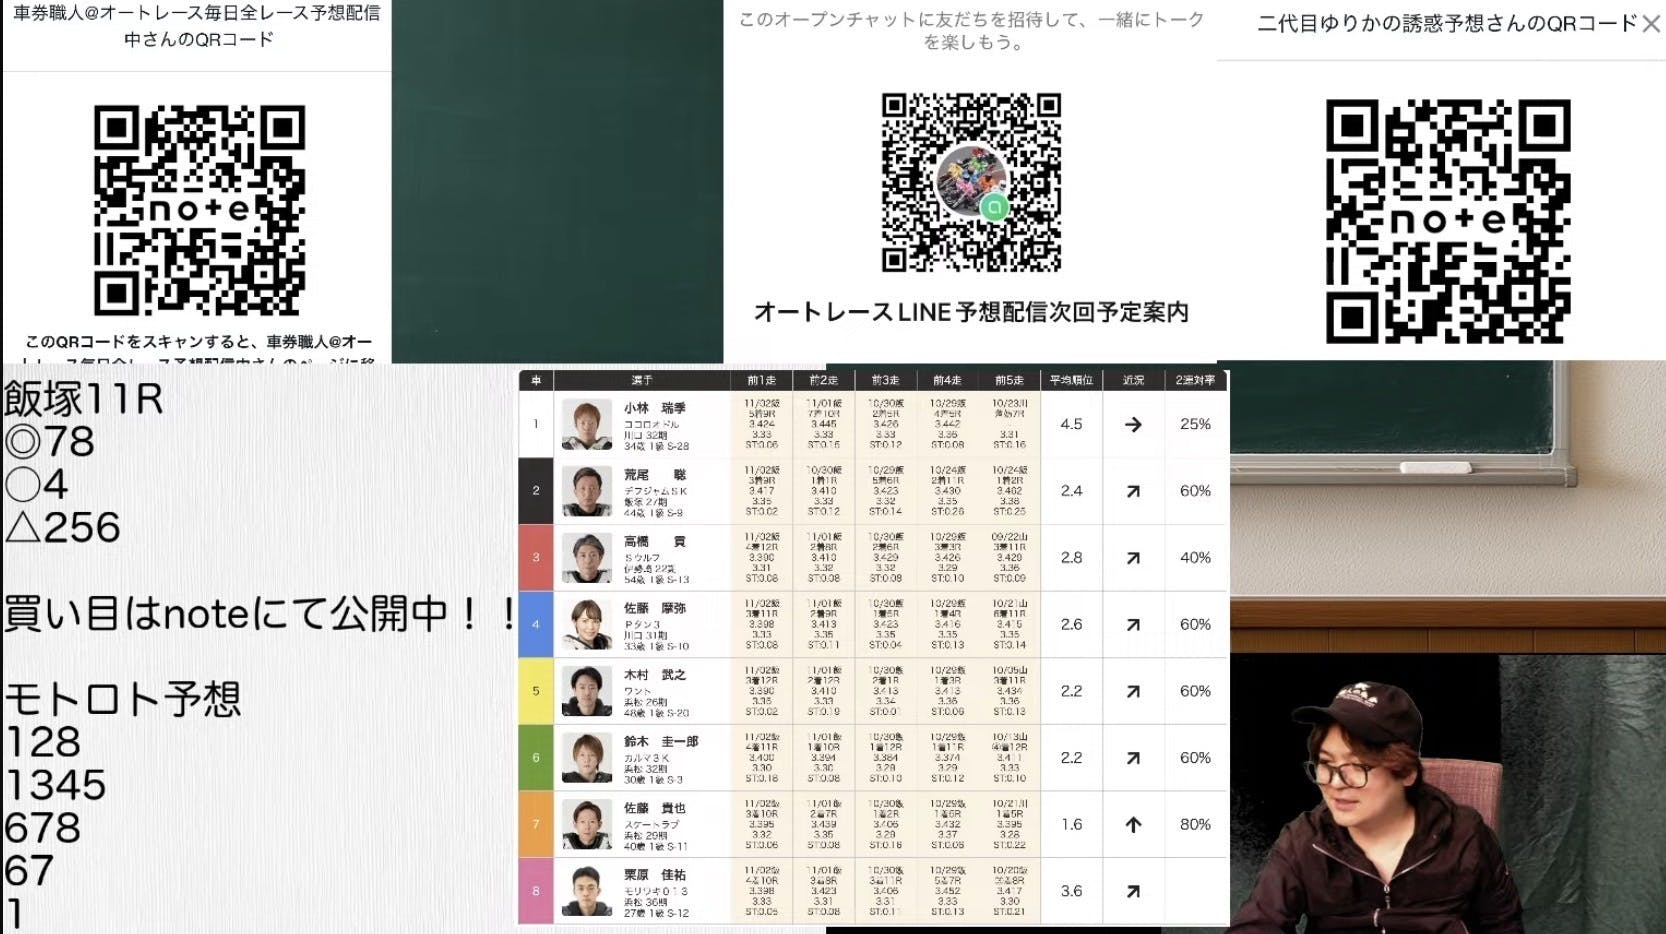Click the right arrow trend icon for 小林 瑞季
The height and width of the screenshot is (934, 1666).
click(1132, 424)
